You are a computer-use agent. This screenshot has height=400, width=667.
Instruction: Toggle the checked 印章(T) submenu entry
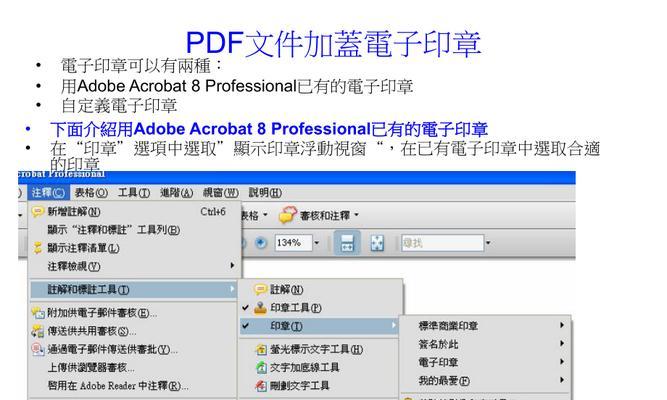pyautogui.click(x=319, y=326)
